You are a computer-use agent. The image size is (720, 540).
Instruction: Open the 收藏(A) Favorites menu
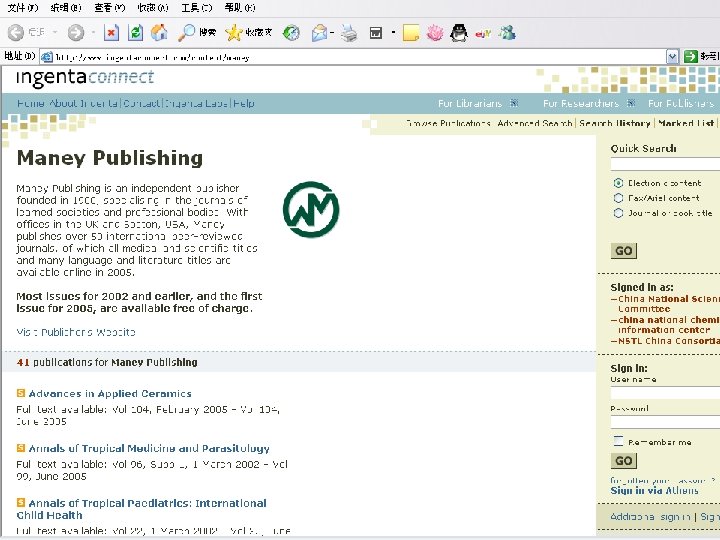(x=153, y=7)
